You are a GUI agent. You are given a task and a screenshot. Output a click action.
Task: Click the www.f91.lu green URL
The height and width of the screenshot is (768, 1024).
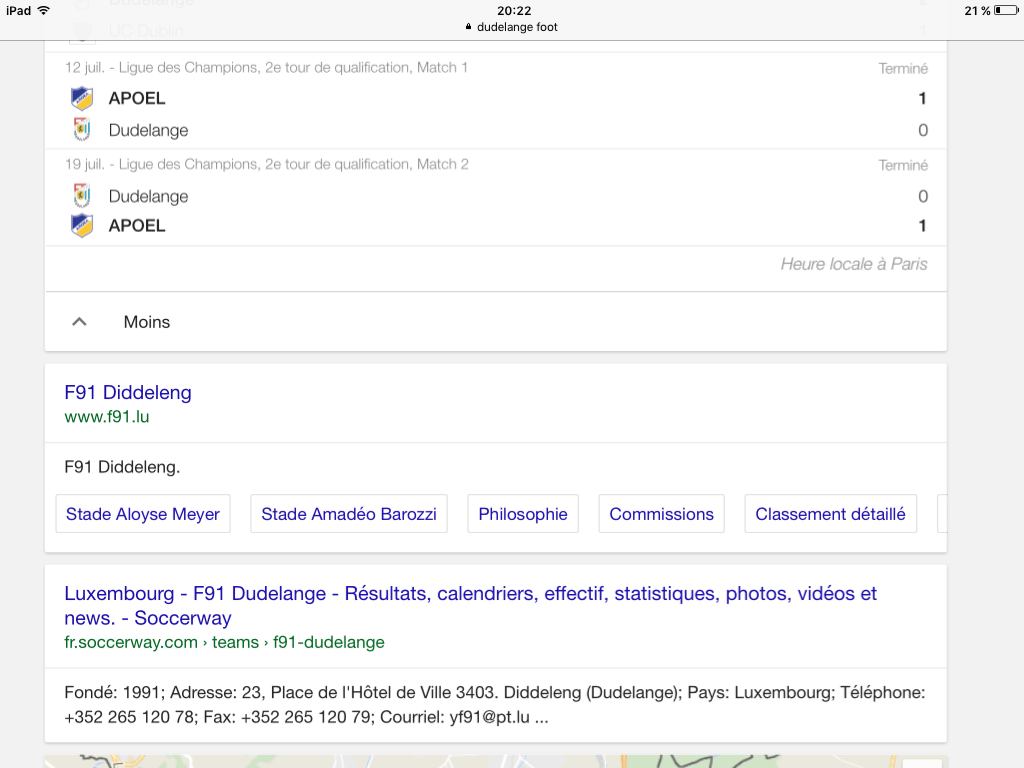tap(107, 417)
